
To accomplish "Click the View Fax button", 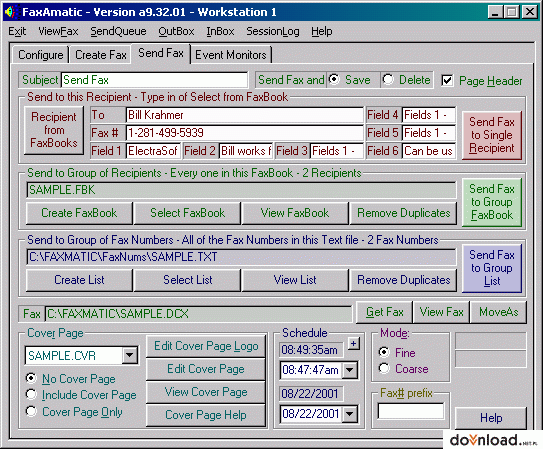I will point(441,312).
